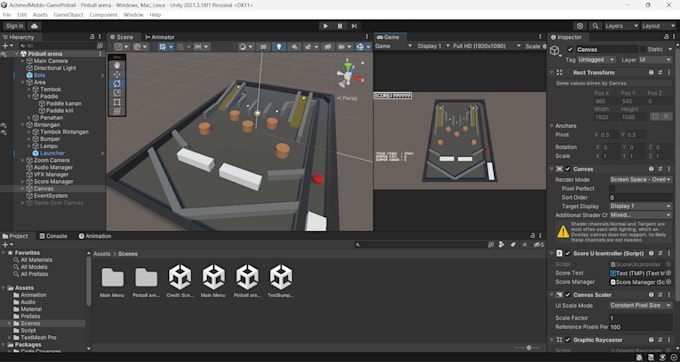Screen dimensions: 680x362
Task: Click the Play button
Action: (326, 26)
